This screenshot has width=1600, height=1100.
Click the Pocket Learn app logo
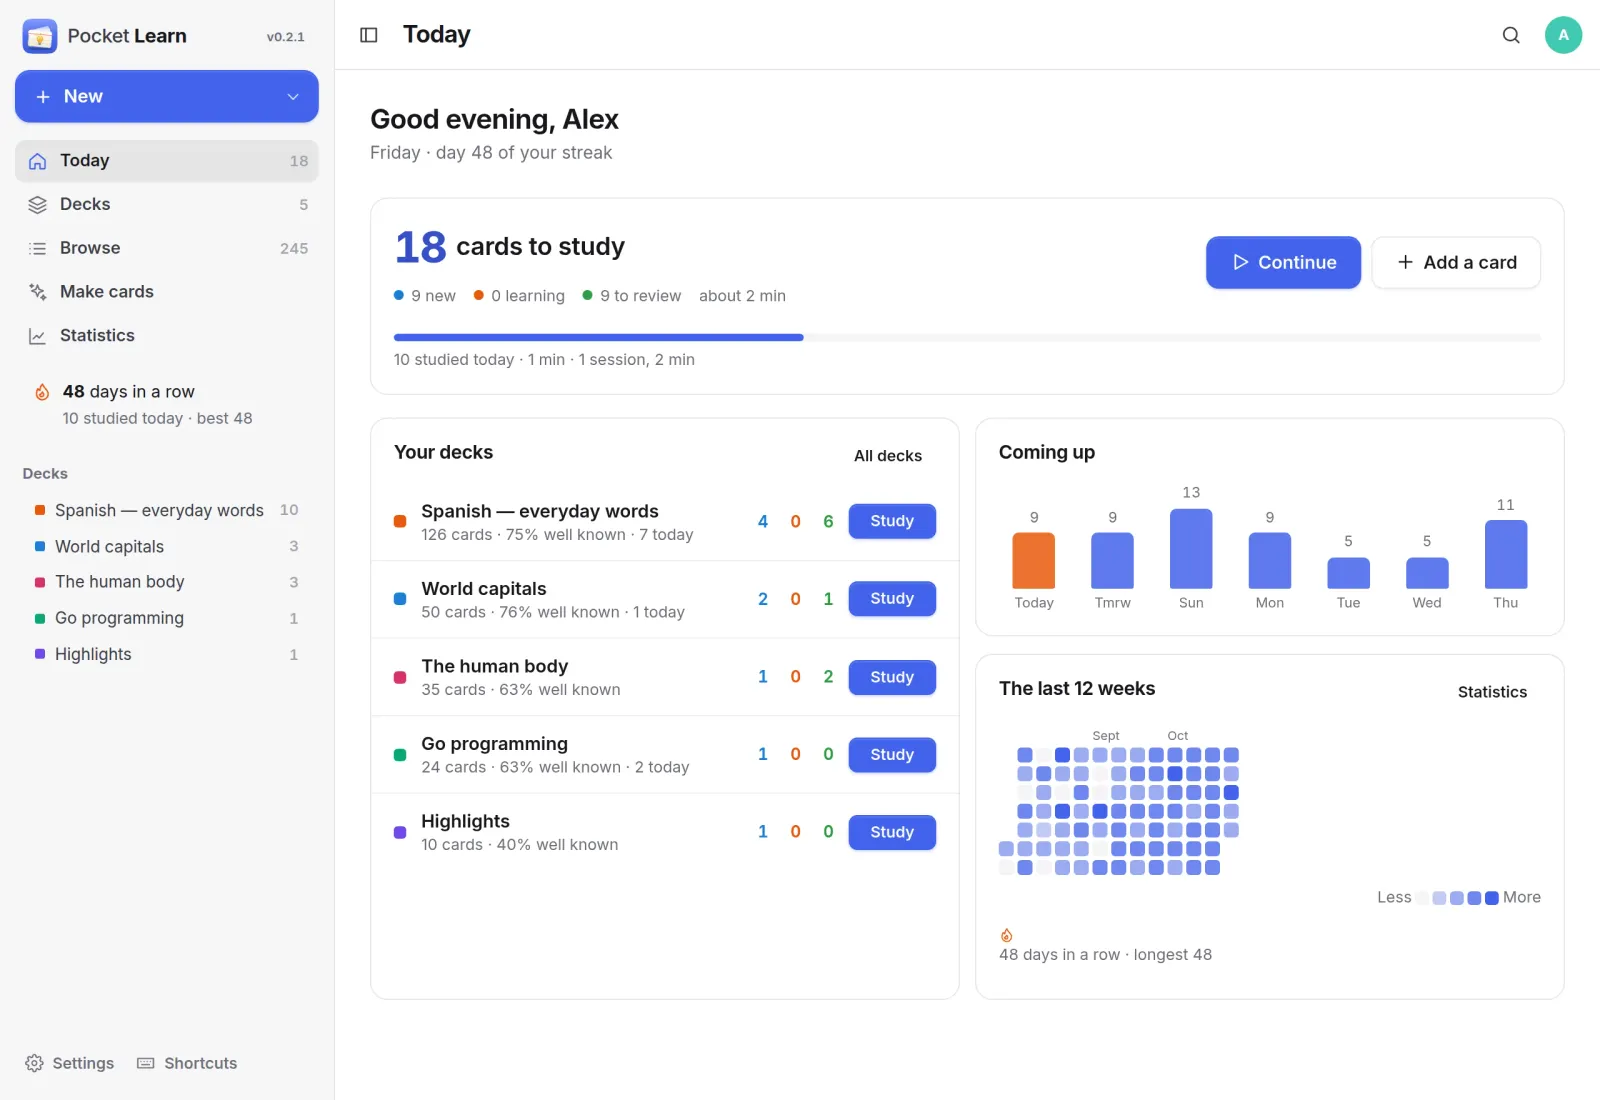[40, 36]
